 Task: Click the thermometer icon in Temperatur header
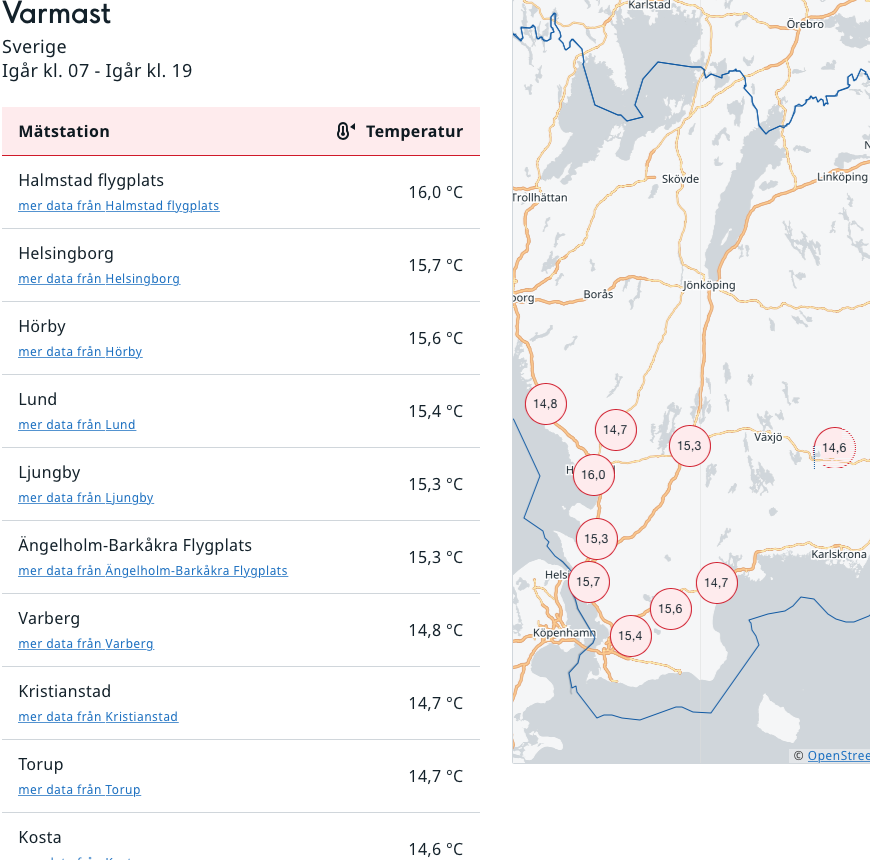[345, 131]
